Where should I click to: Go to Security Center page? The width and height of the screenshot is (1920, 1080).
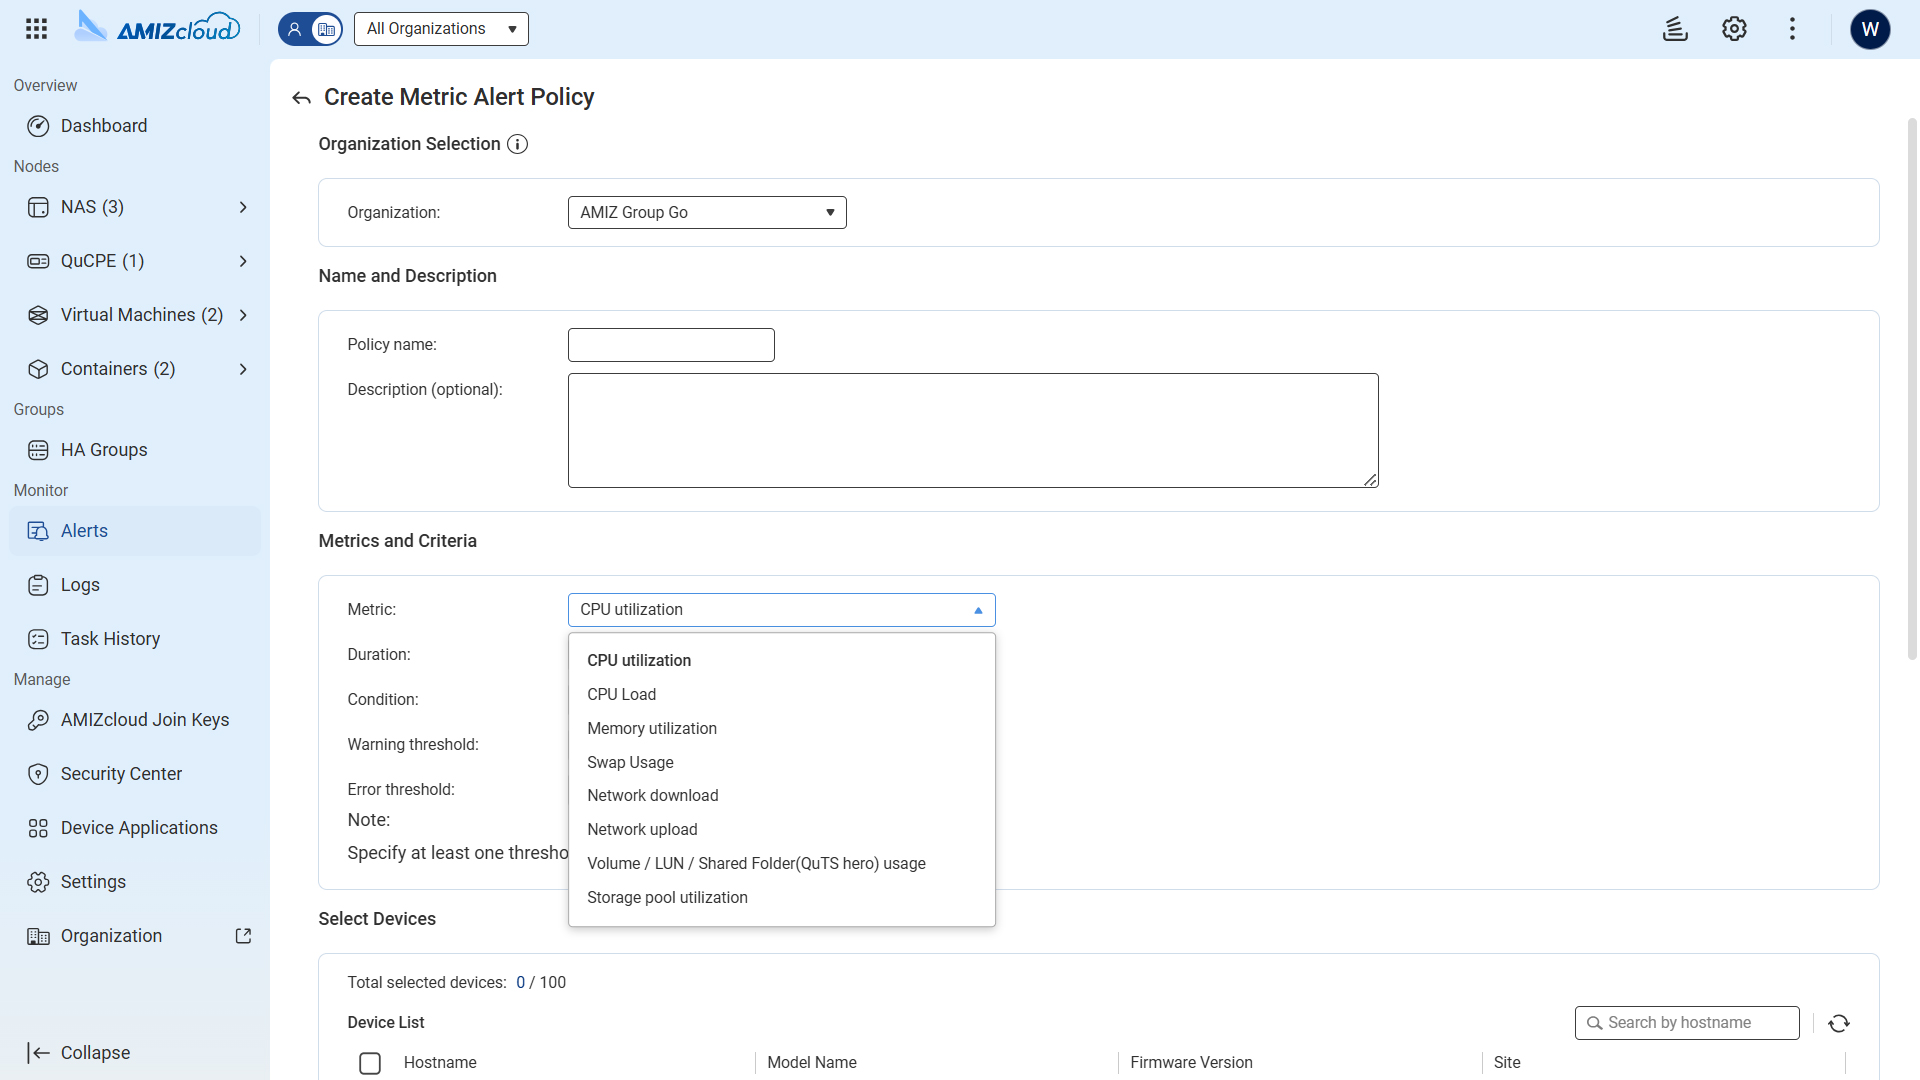(x=121, y=774)
